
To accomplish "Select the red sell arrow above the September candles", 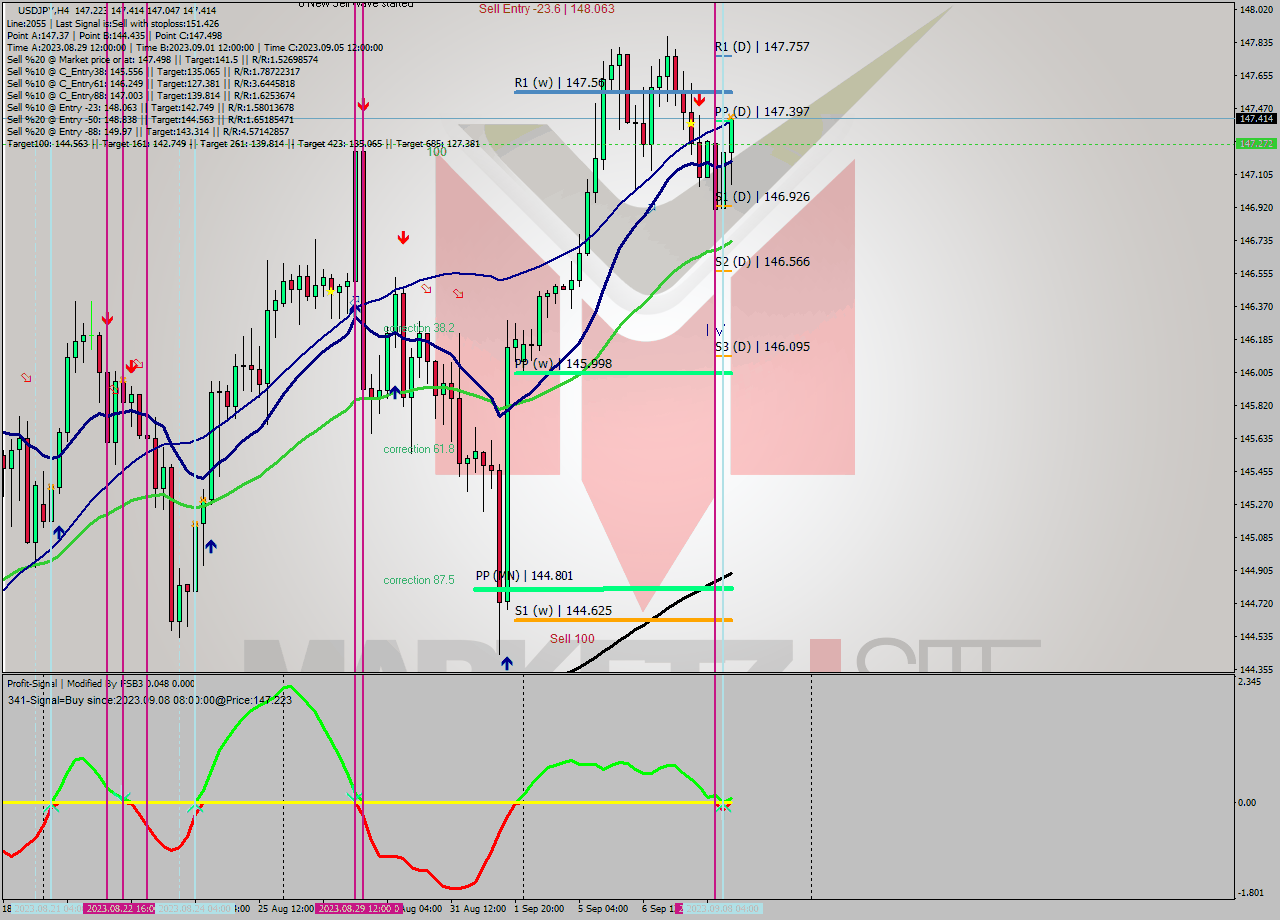I will pyautogui.click(x=698, y=101).
